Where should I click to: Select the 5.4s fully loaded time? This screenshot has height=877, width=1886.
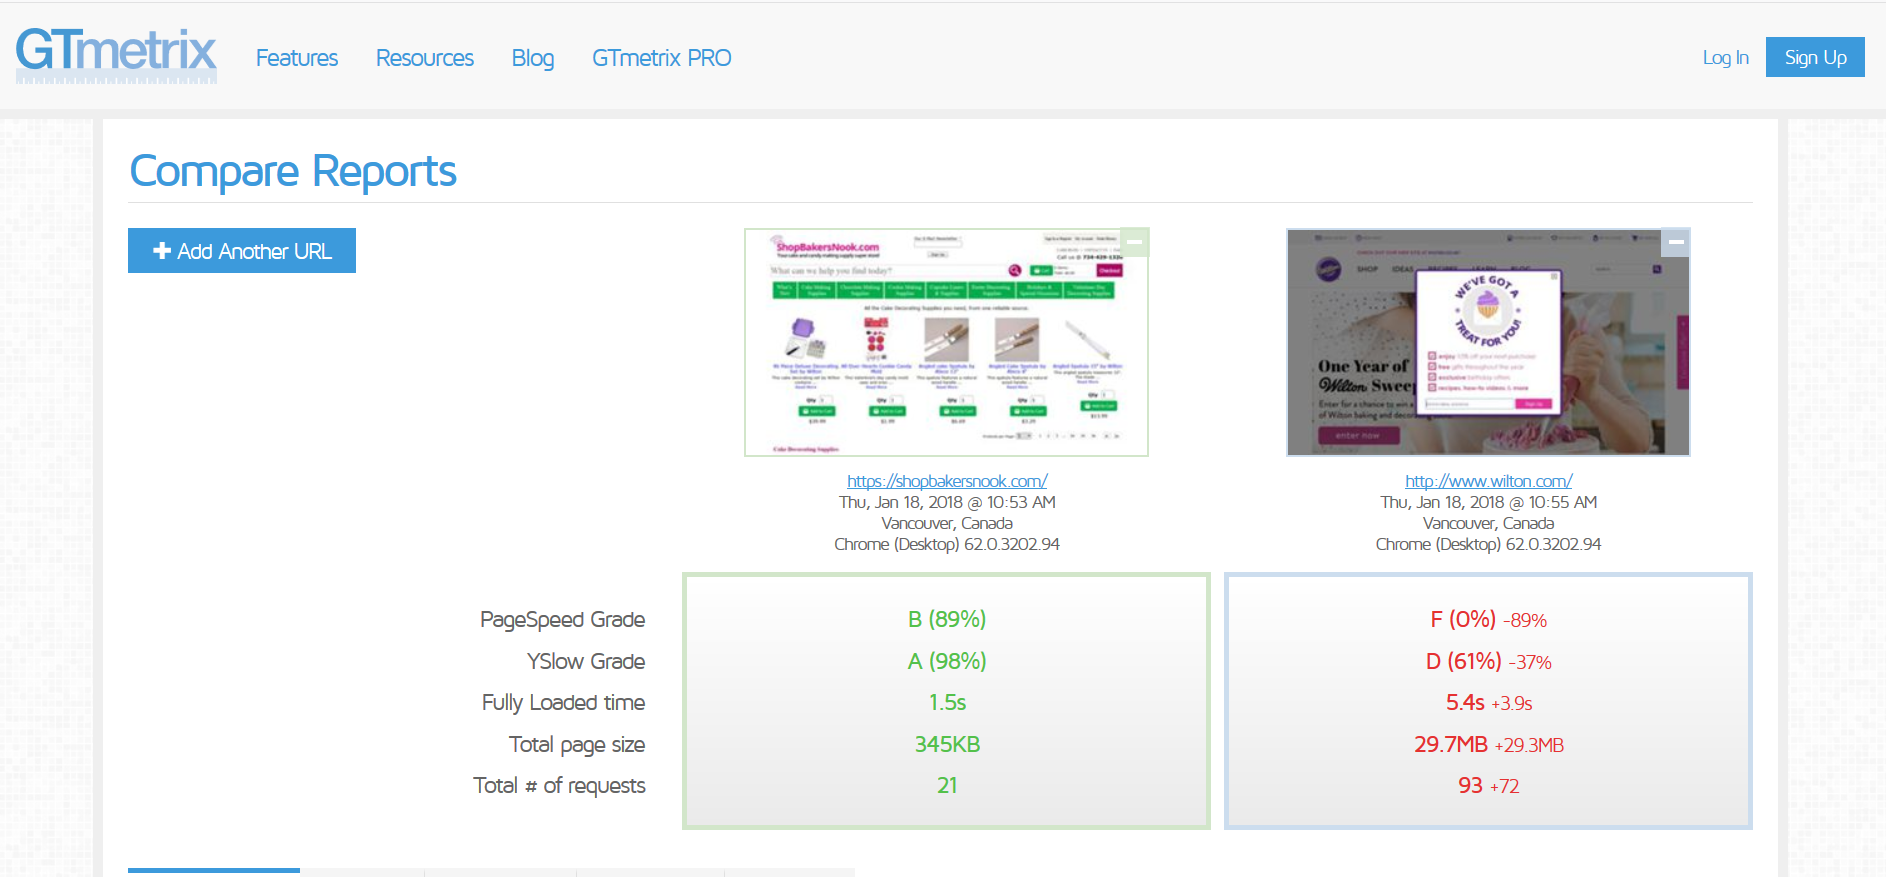point(1465,702)
